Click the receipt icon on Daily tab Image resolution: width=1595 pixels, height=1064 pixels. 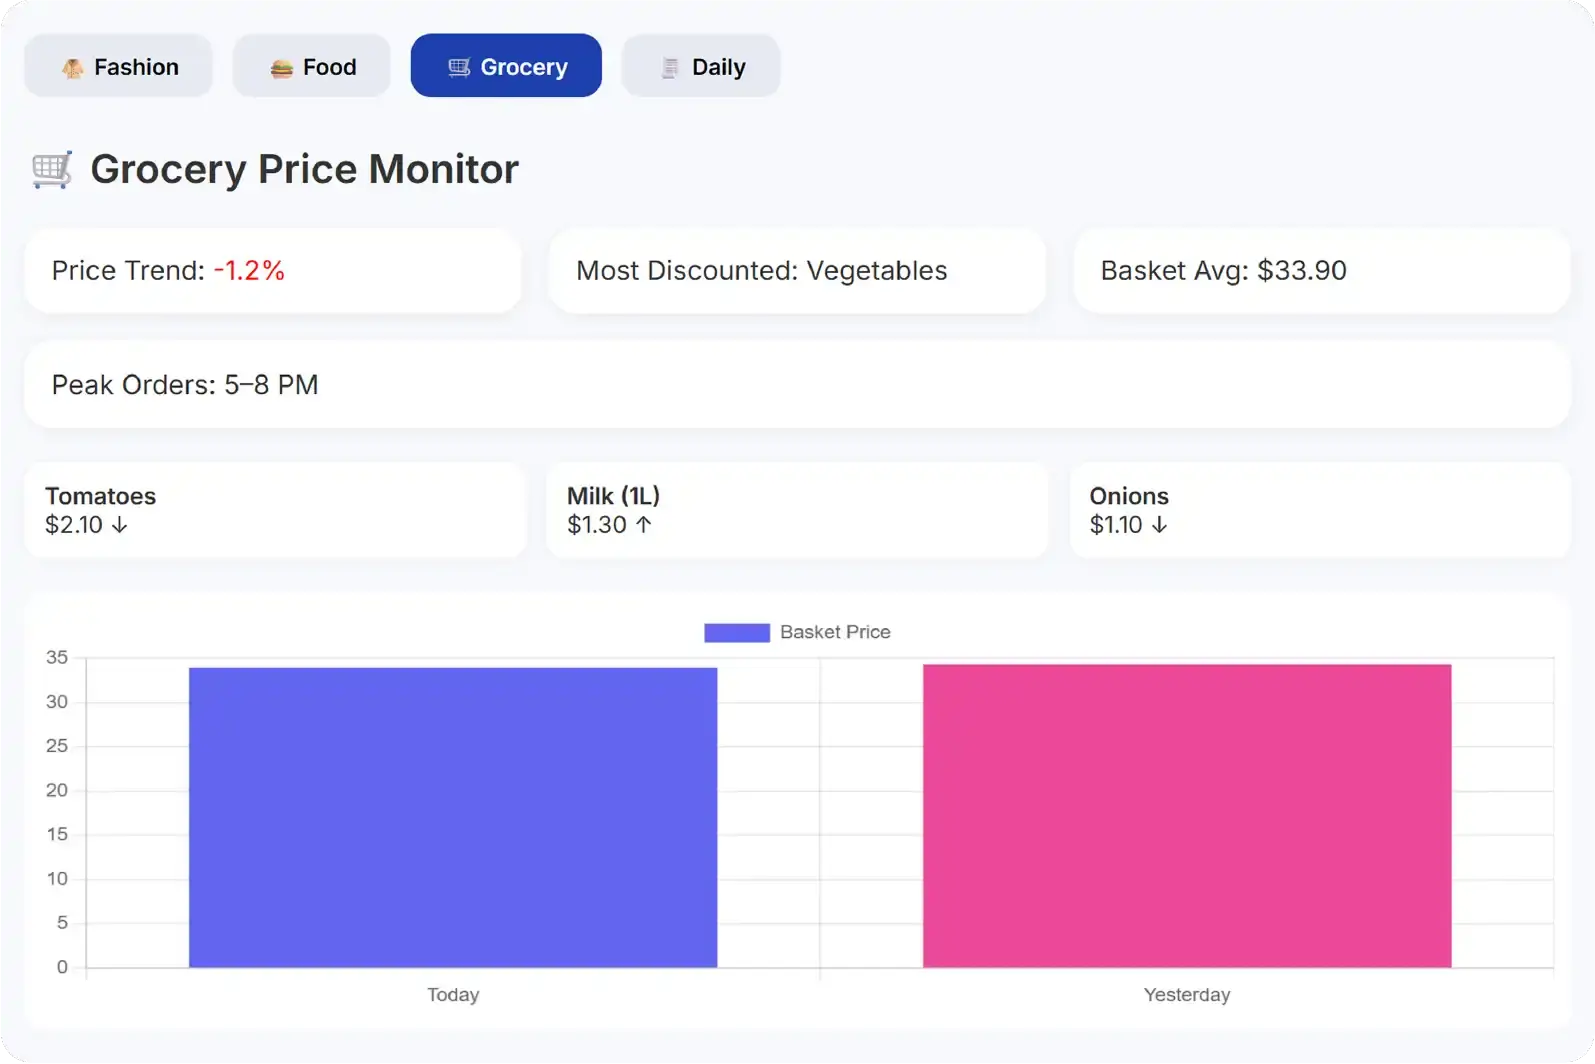click(670, 68)
